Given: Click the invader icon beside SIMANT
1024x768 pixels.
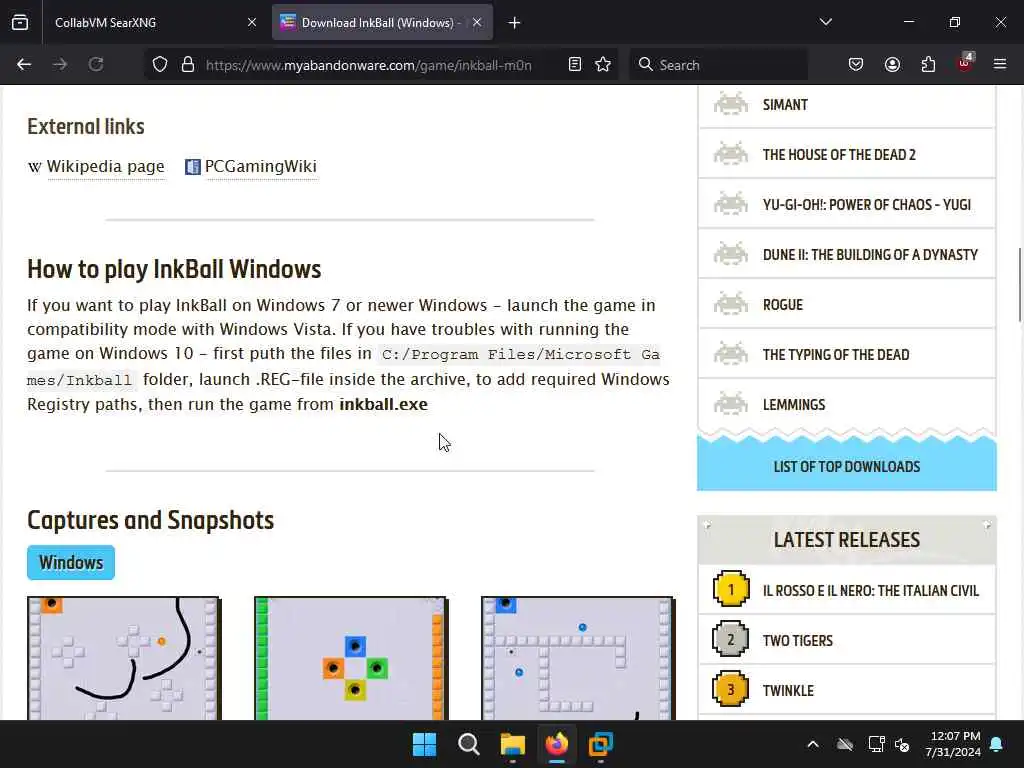Looking at the screenshot, I should point(731,104).
